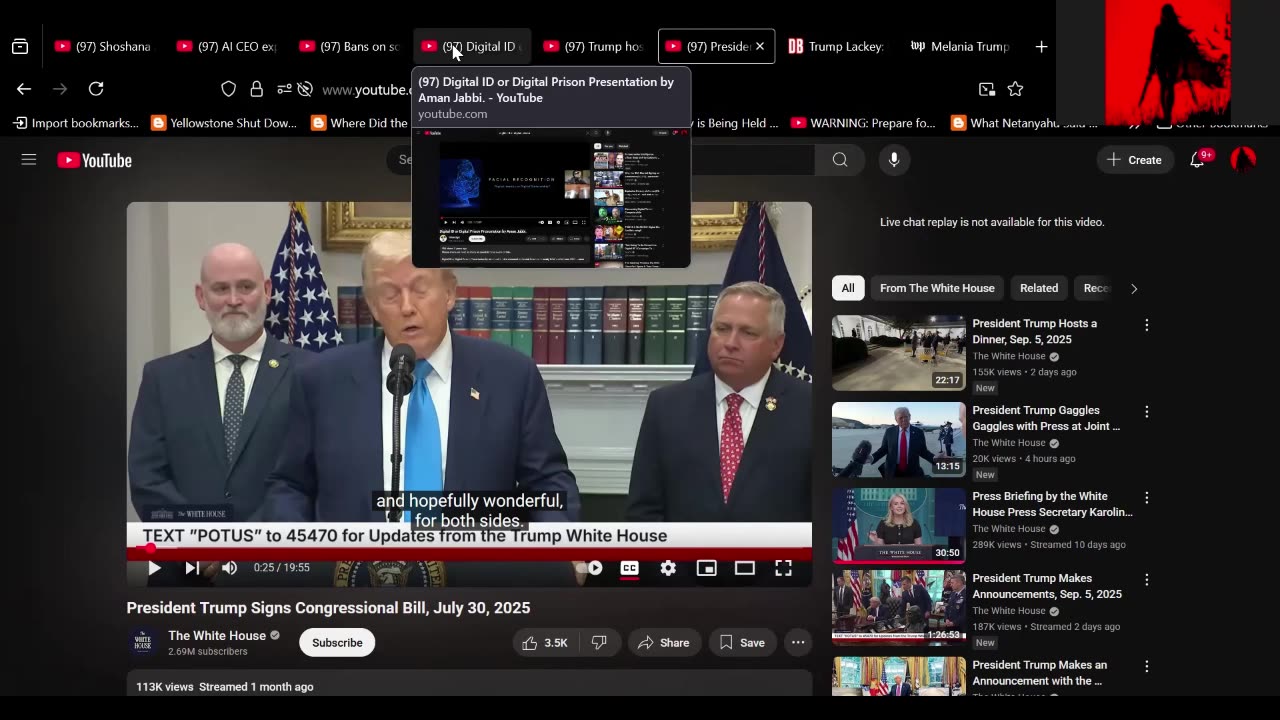
Task: Open more actions ellipsis under video
Action: tap(798, 643)
